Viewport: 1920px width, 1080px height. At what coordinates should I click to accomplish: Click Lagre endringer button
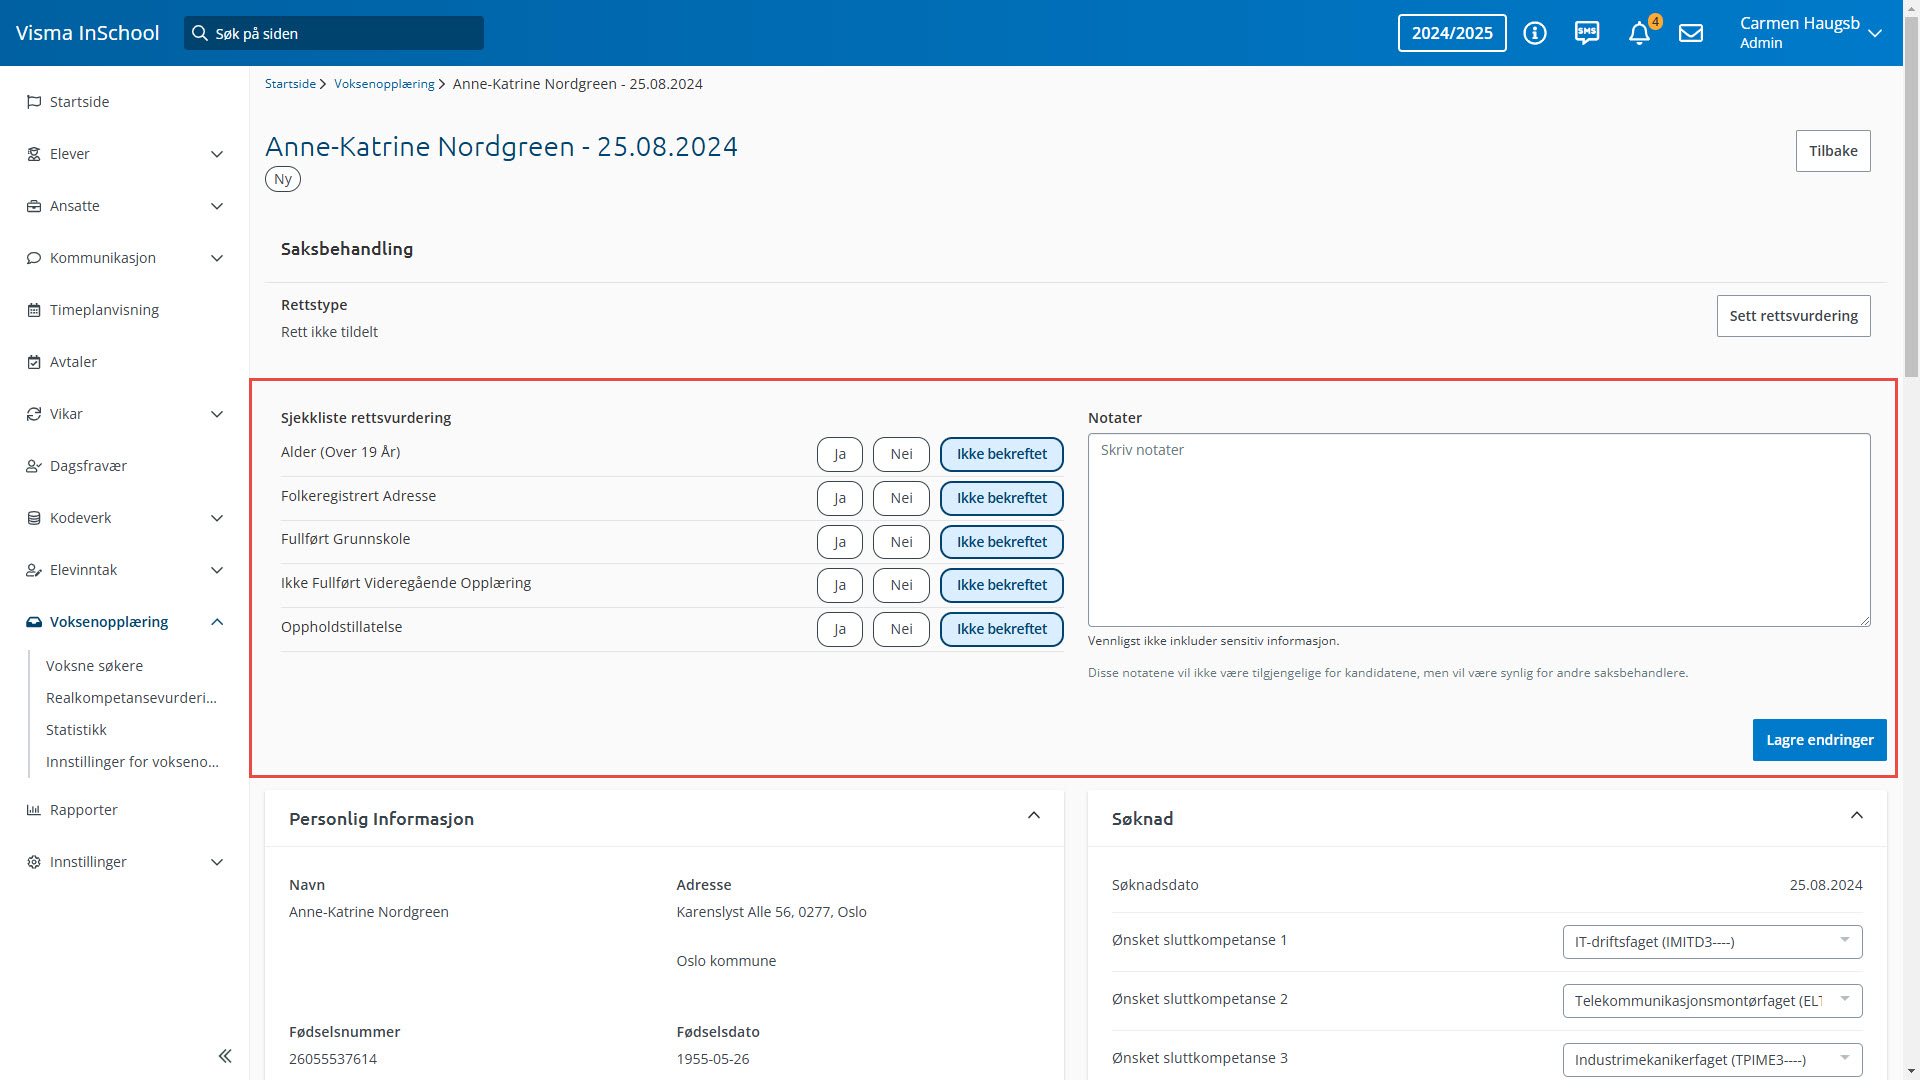(x=1819, y=740)
